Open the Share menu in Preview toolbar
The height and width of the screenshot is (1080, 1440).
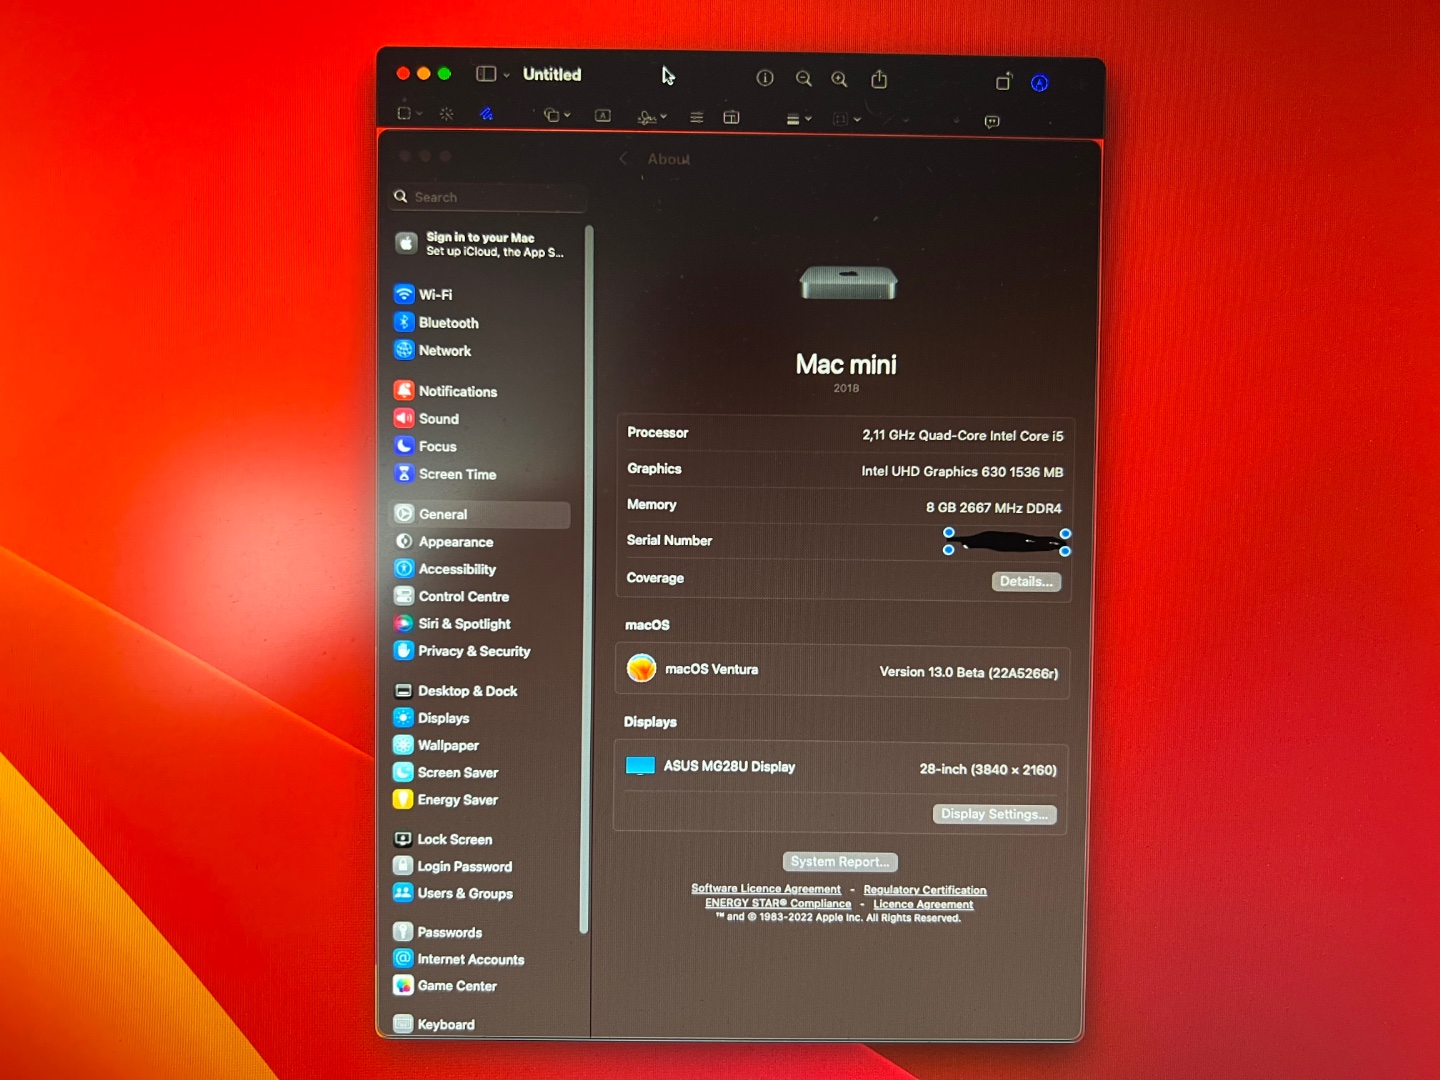[x=879, y=78]
